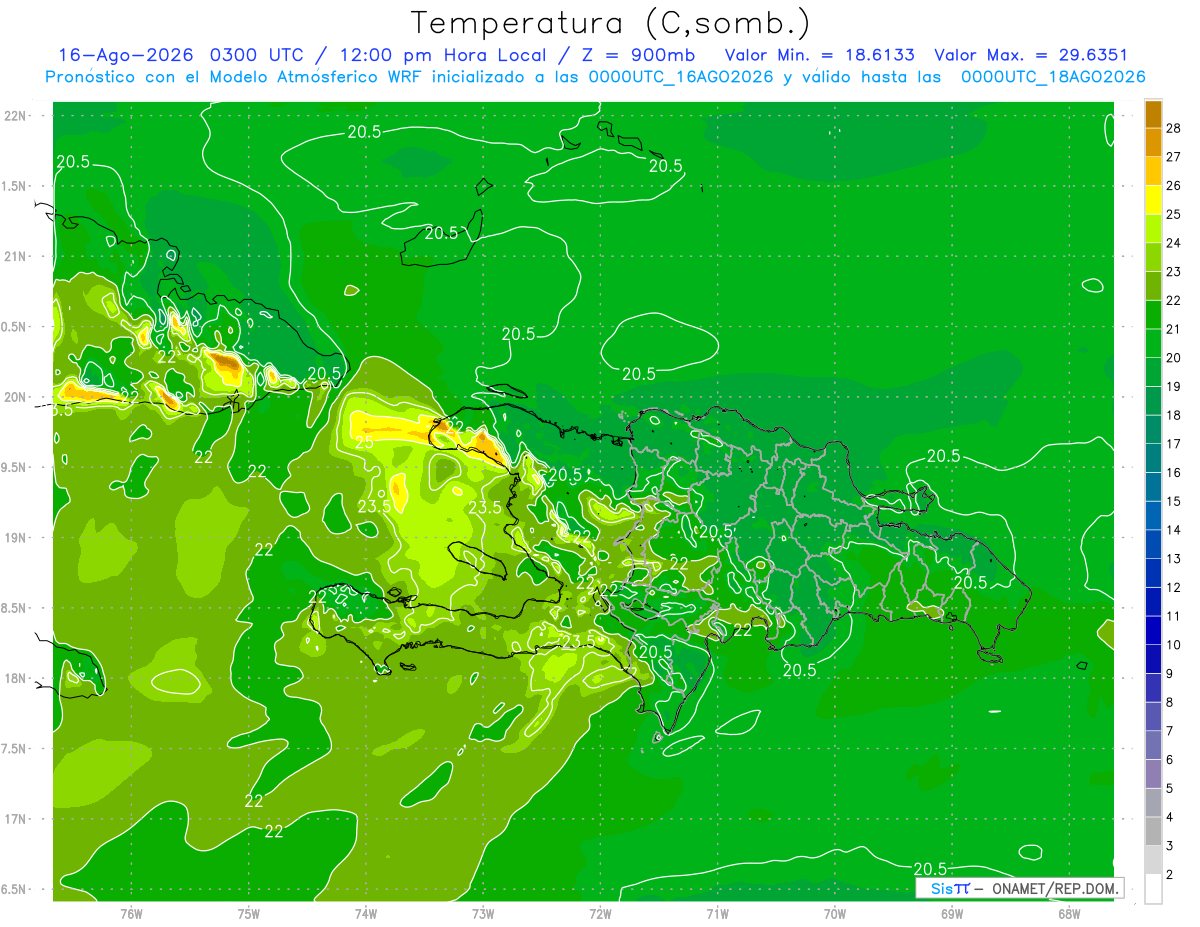
Task: Click the "SisTT - ONAMET/REP.DOM." credit label
Action: 1020,888
